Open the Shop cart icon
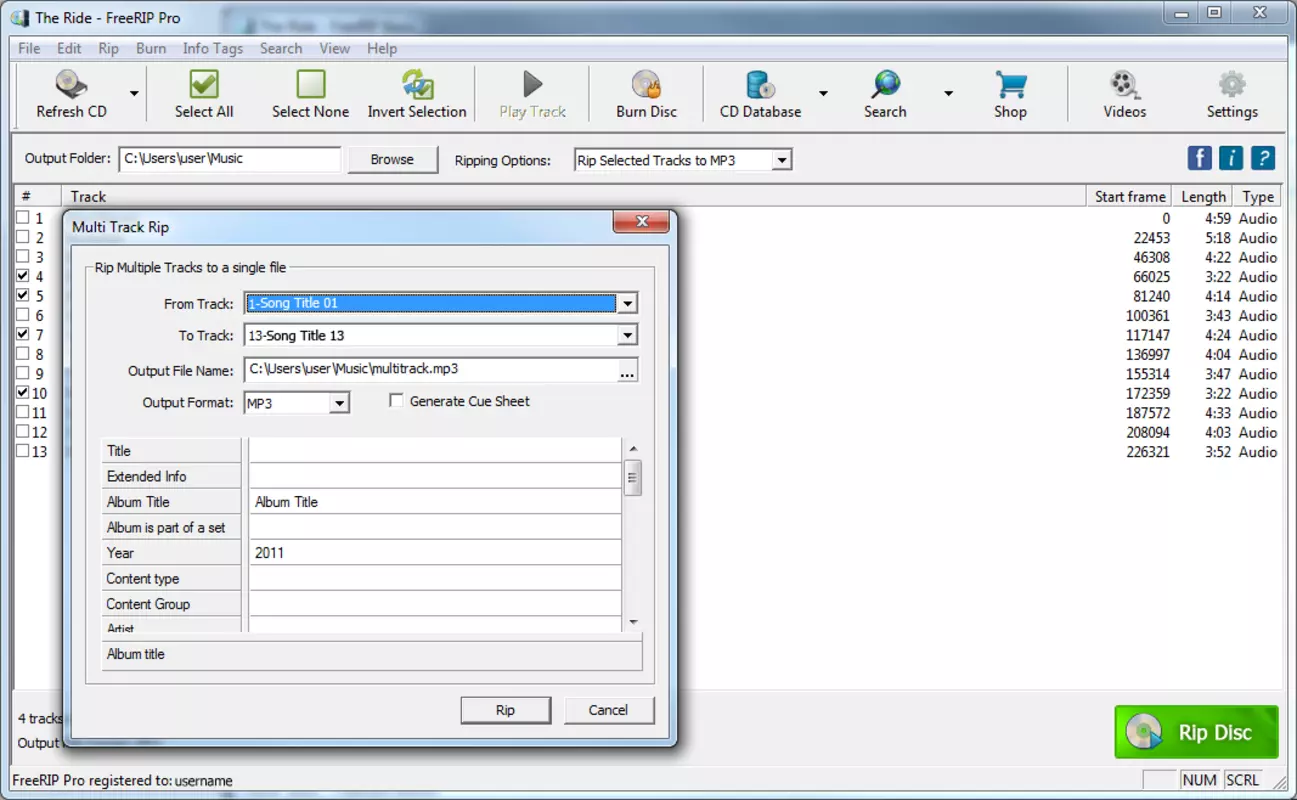The height and width of the screenshot is (800, 1297). pos(1010,85)
